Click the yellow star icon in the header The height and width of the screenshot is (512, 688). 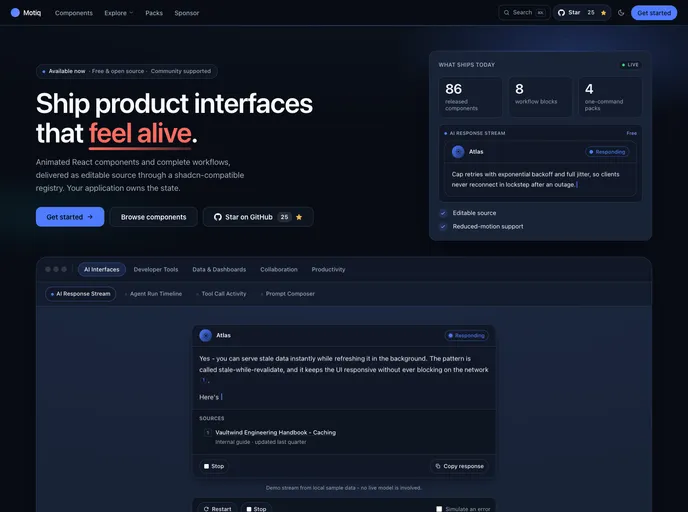(603, 13)
